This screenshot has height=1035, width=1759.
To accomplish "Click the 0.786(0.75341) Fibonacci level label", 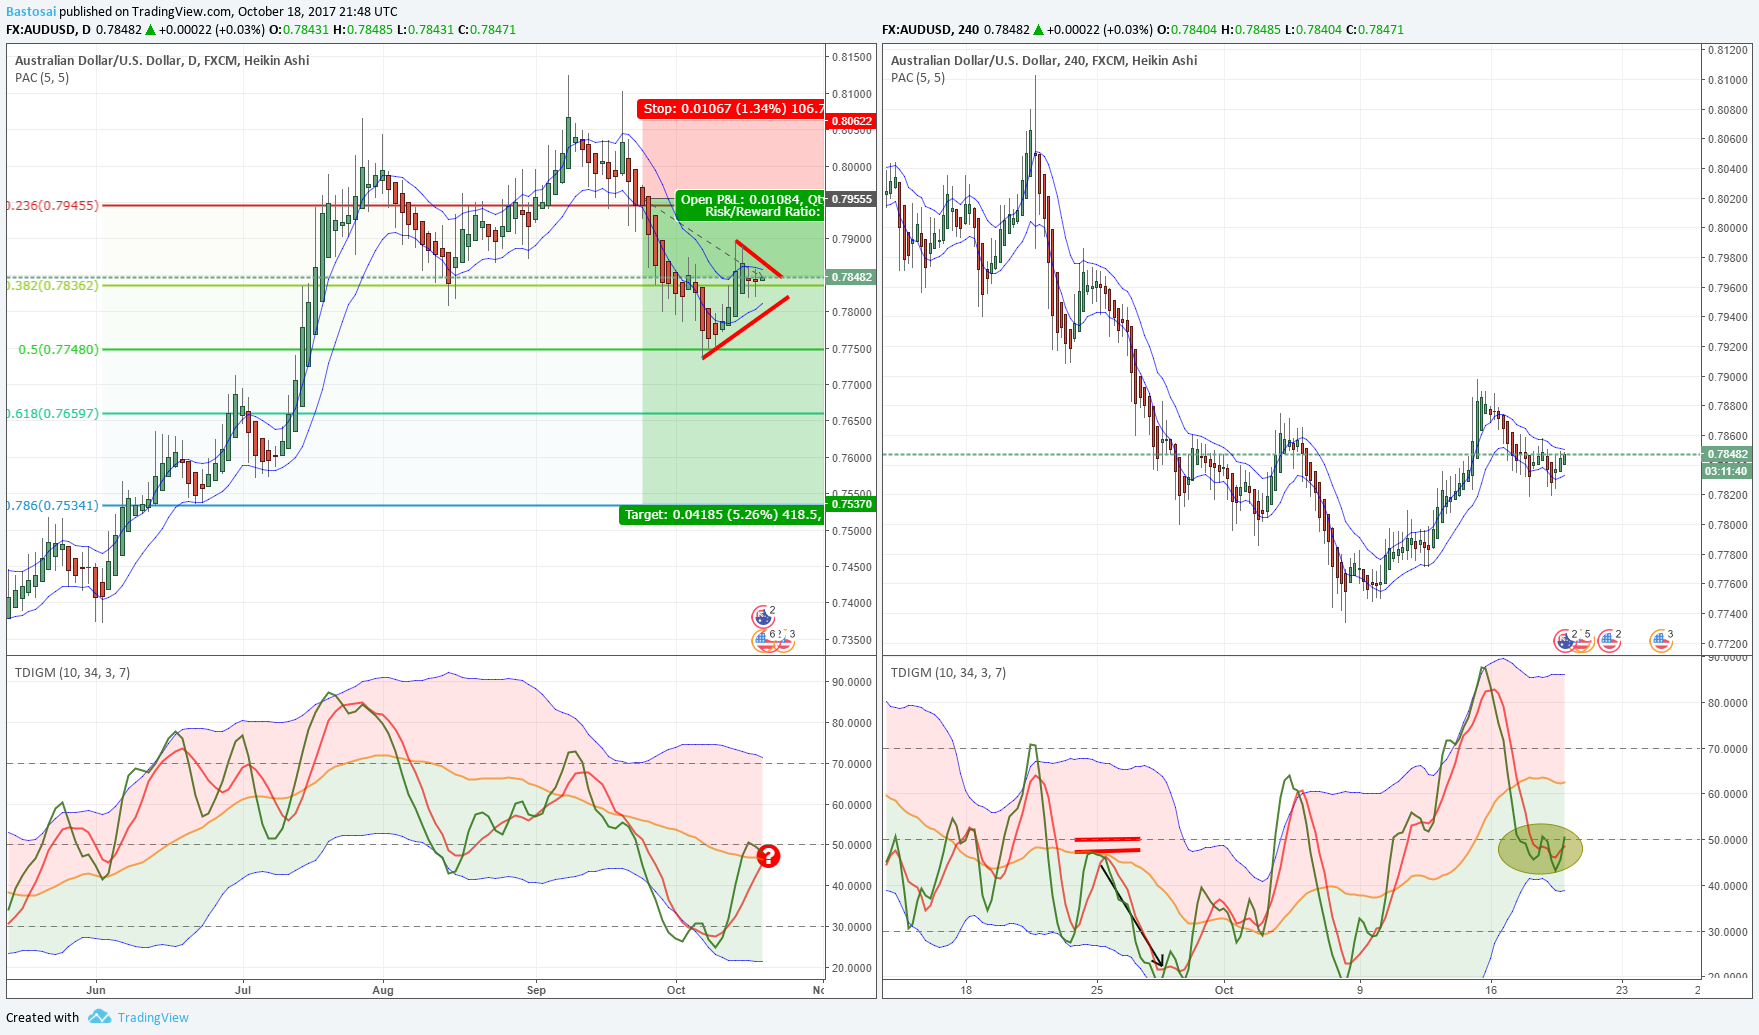I will (52, 505).
